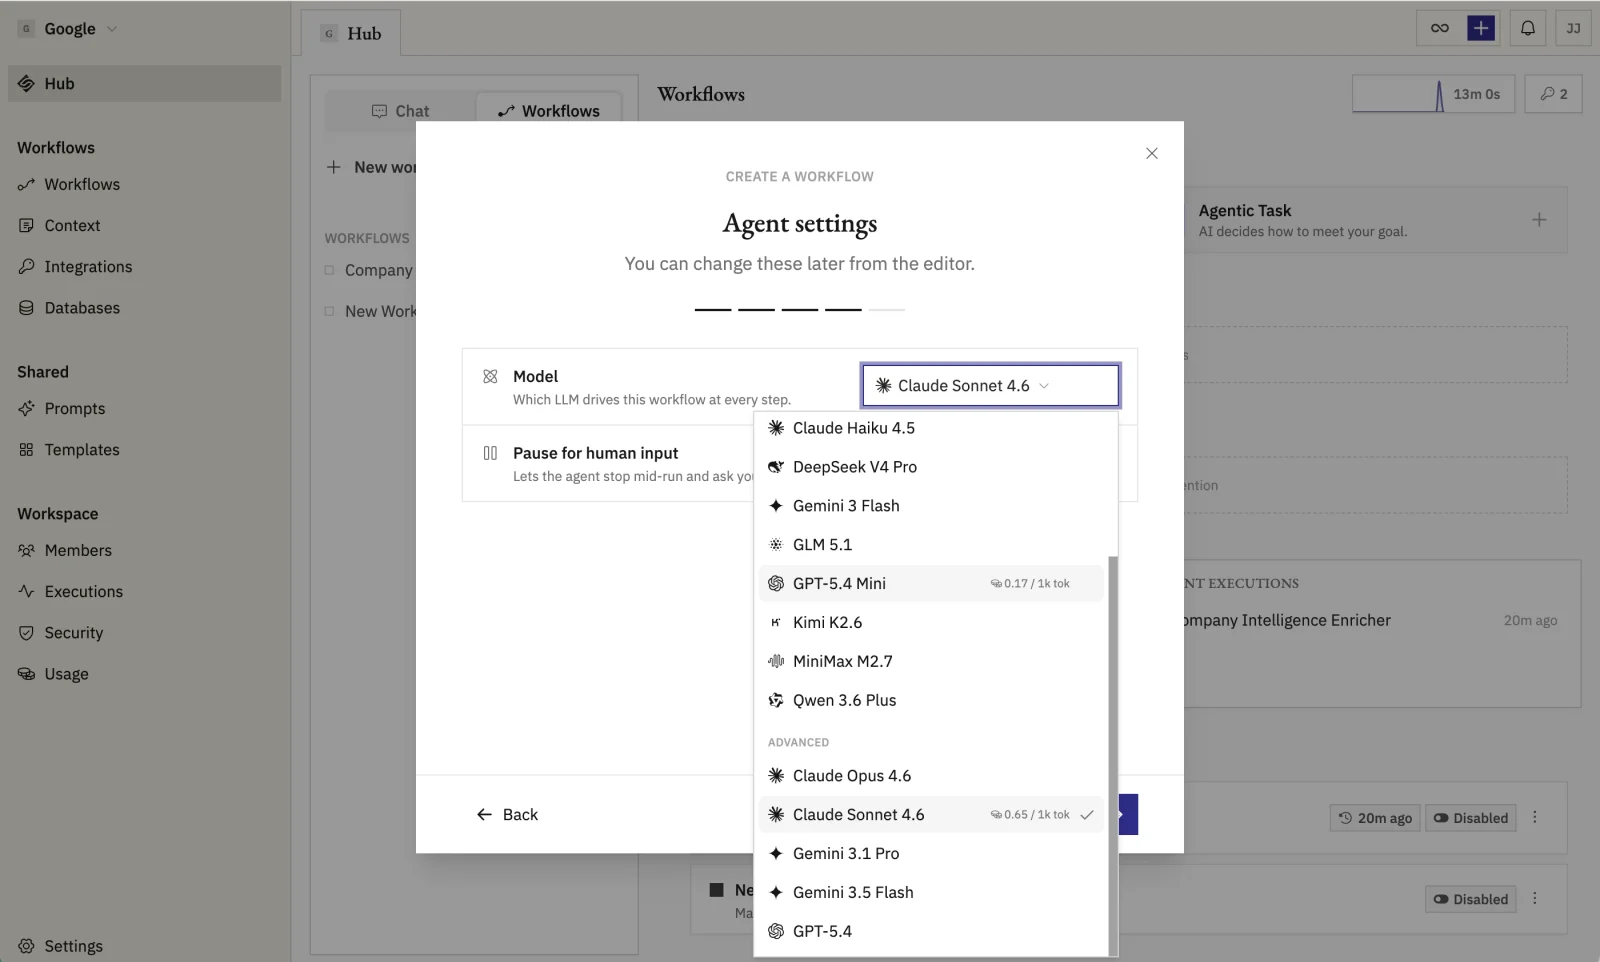Select Claude Haiku 4.5 from the model list
This screenshot has width=1600, height=962.
931,428
